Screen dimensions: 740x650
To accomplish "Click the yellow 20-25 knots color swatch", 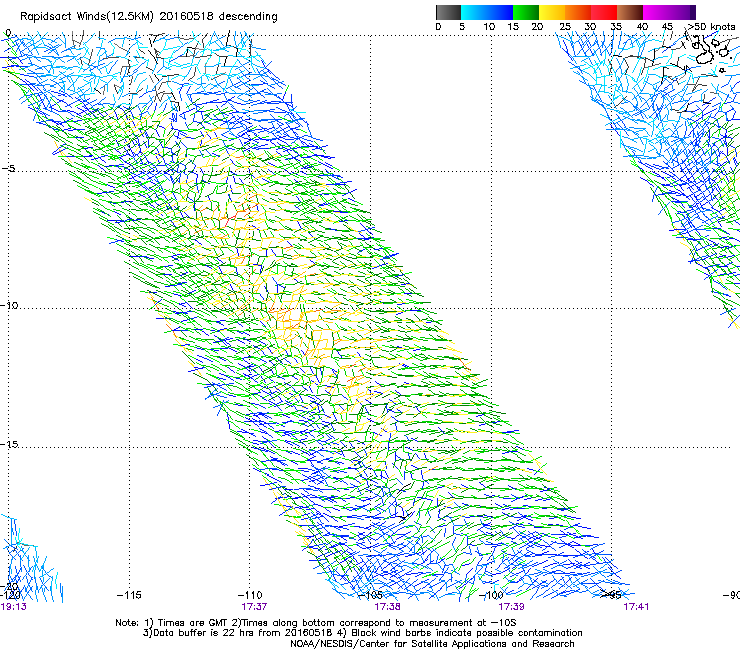I will pos(552,12).
